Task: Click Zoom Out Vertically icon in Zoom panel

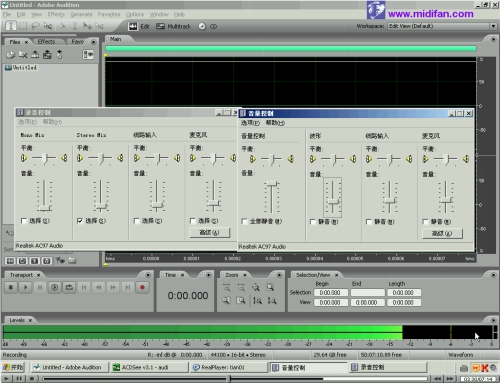Action: click(x=272, y=301)
